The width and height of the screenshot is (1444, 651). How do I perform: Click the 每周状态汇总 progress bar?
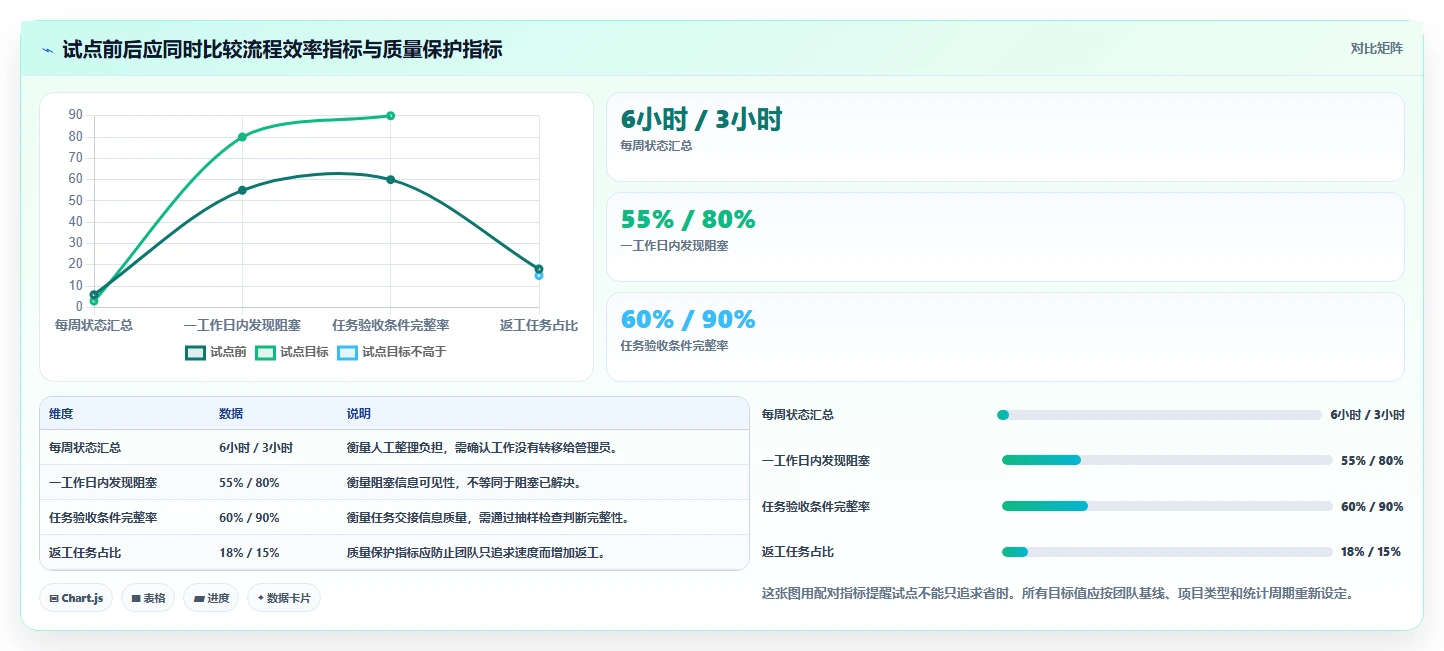click(1159, 415)
